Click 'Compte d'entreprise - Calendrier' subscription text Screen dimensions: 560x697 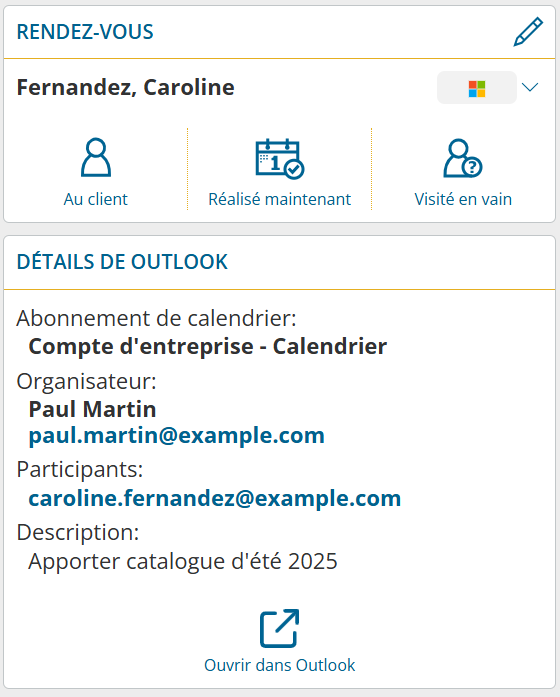[x=208, y=347]
